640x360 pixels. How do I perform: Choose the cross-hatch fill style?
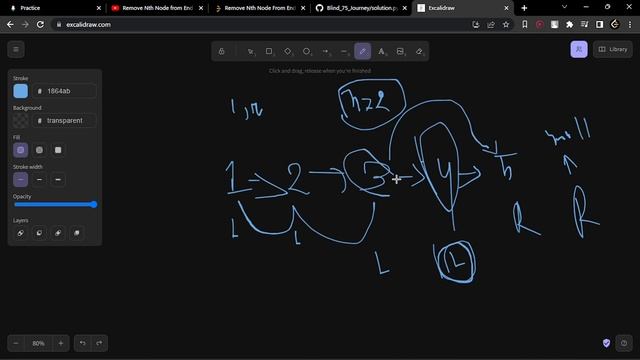(39, 150)
